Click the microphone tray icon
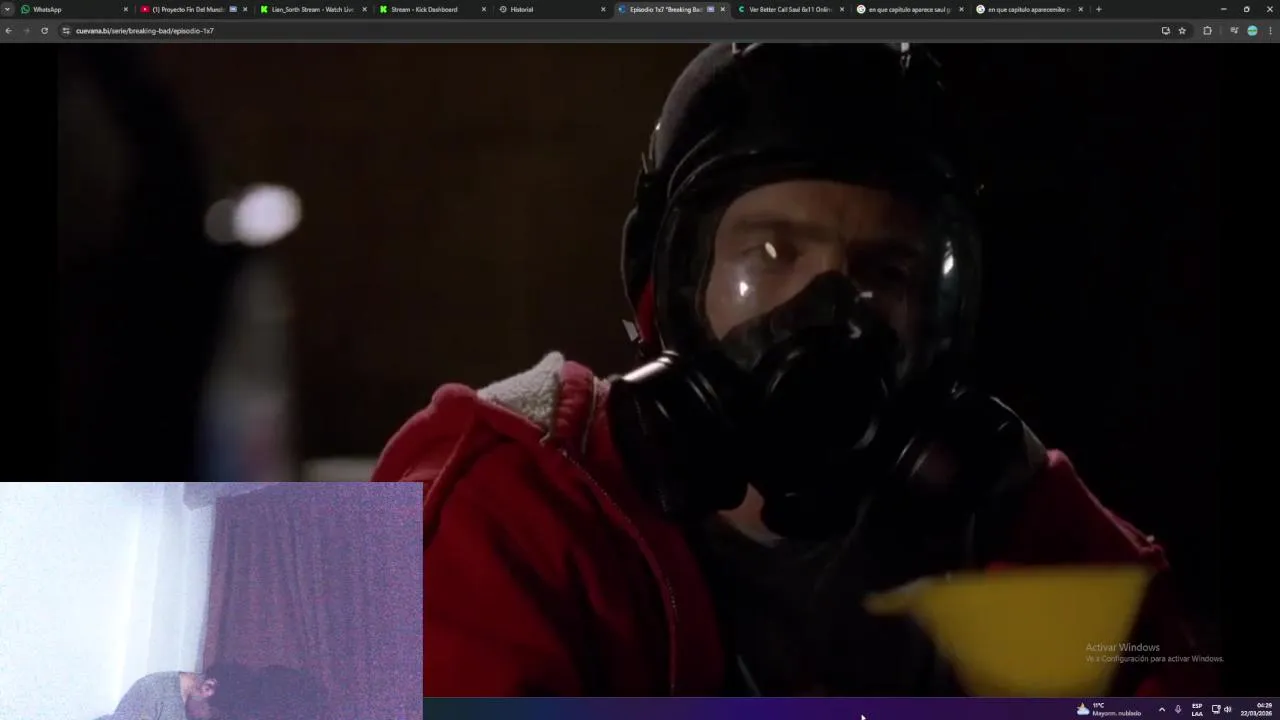 pos(1178,709)
